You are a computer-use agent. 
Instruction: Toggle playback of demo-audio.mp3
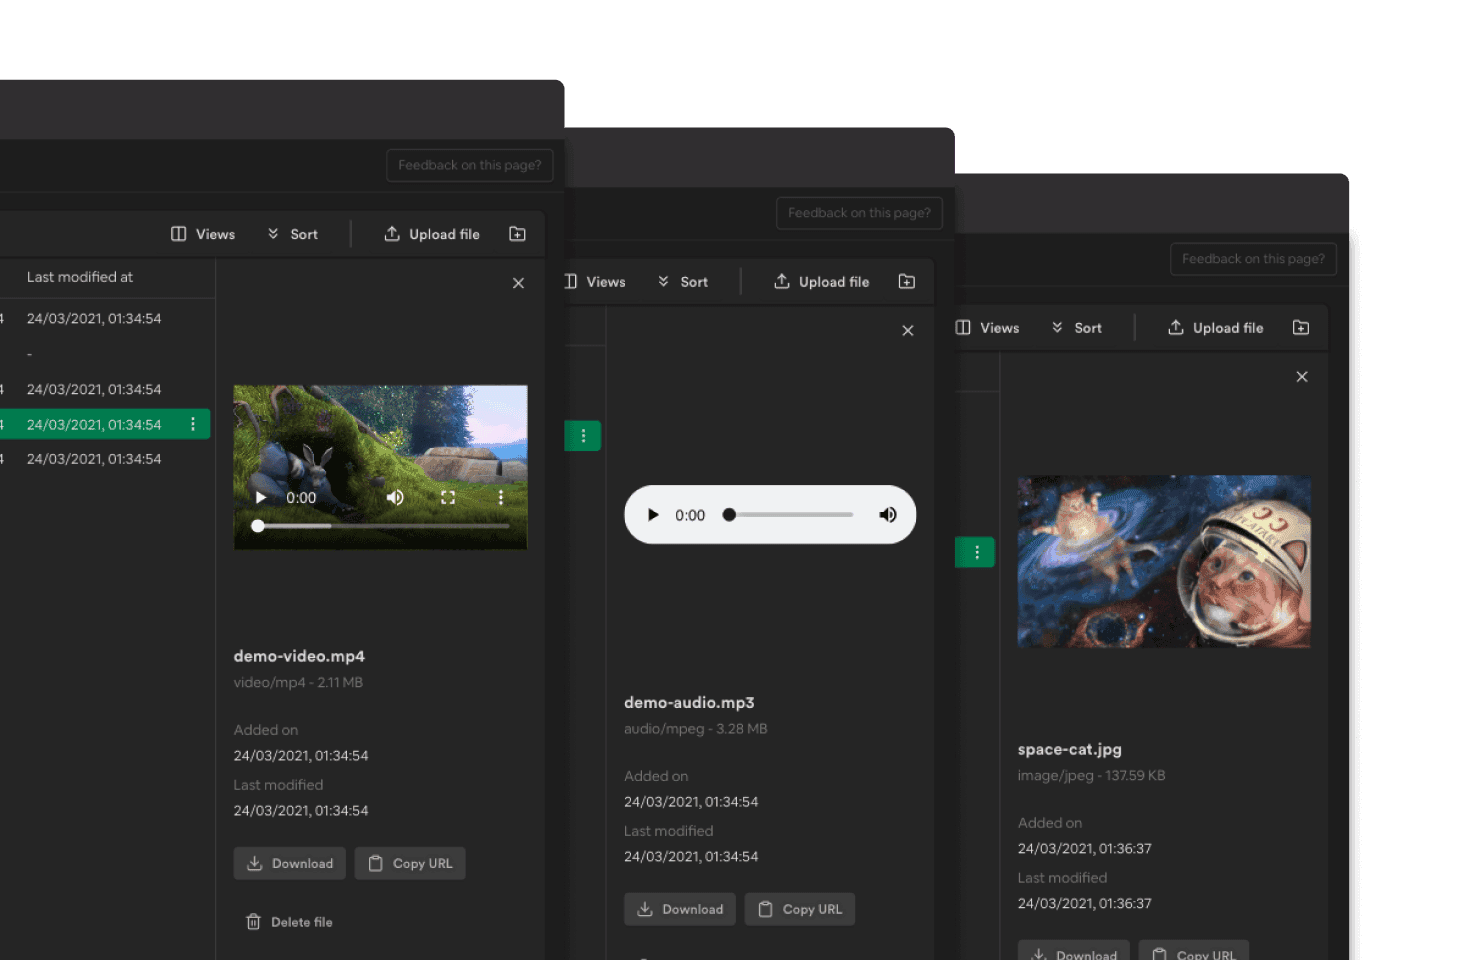click(653, 514)
